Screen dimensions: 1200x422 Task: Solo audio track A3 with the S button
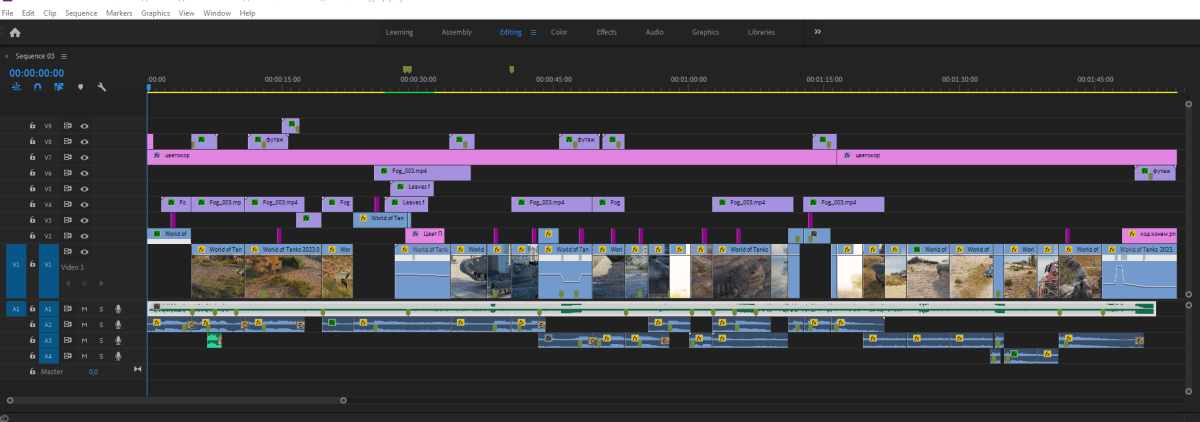click(x=100, y=340)
